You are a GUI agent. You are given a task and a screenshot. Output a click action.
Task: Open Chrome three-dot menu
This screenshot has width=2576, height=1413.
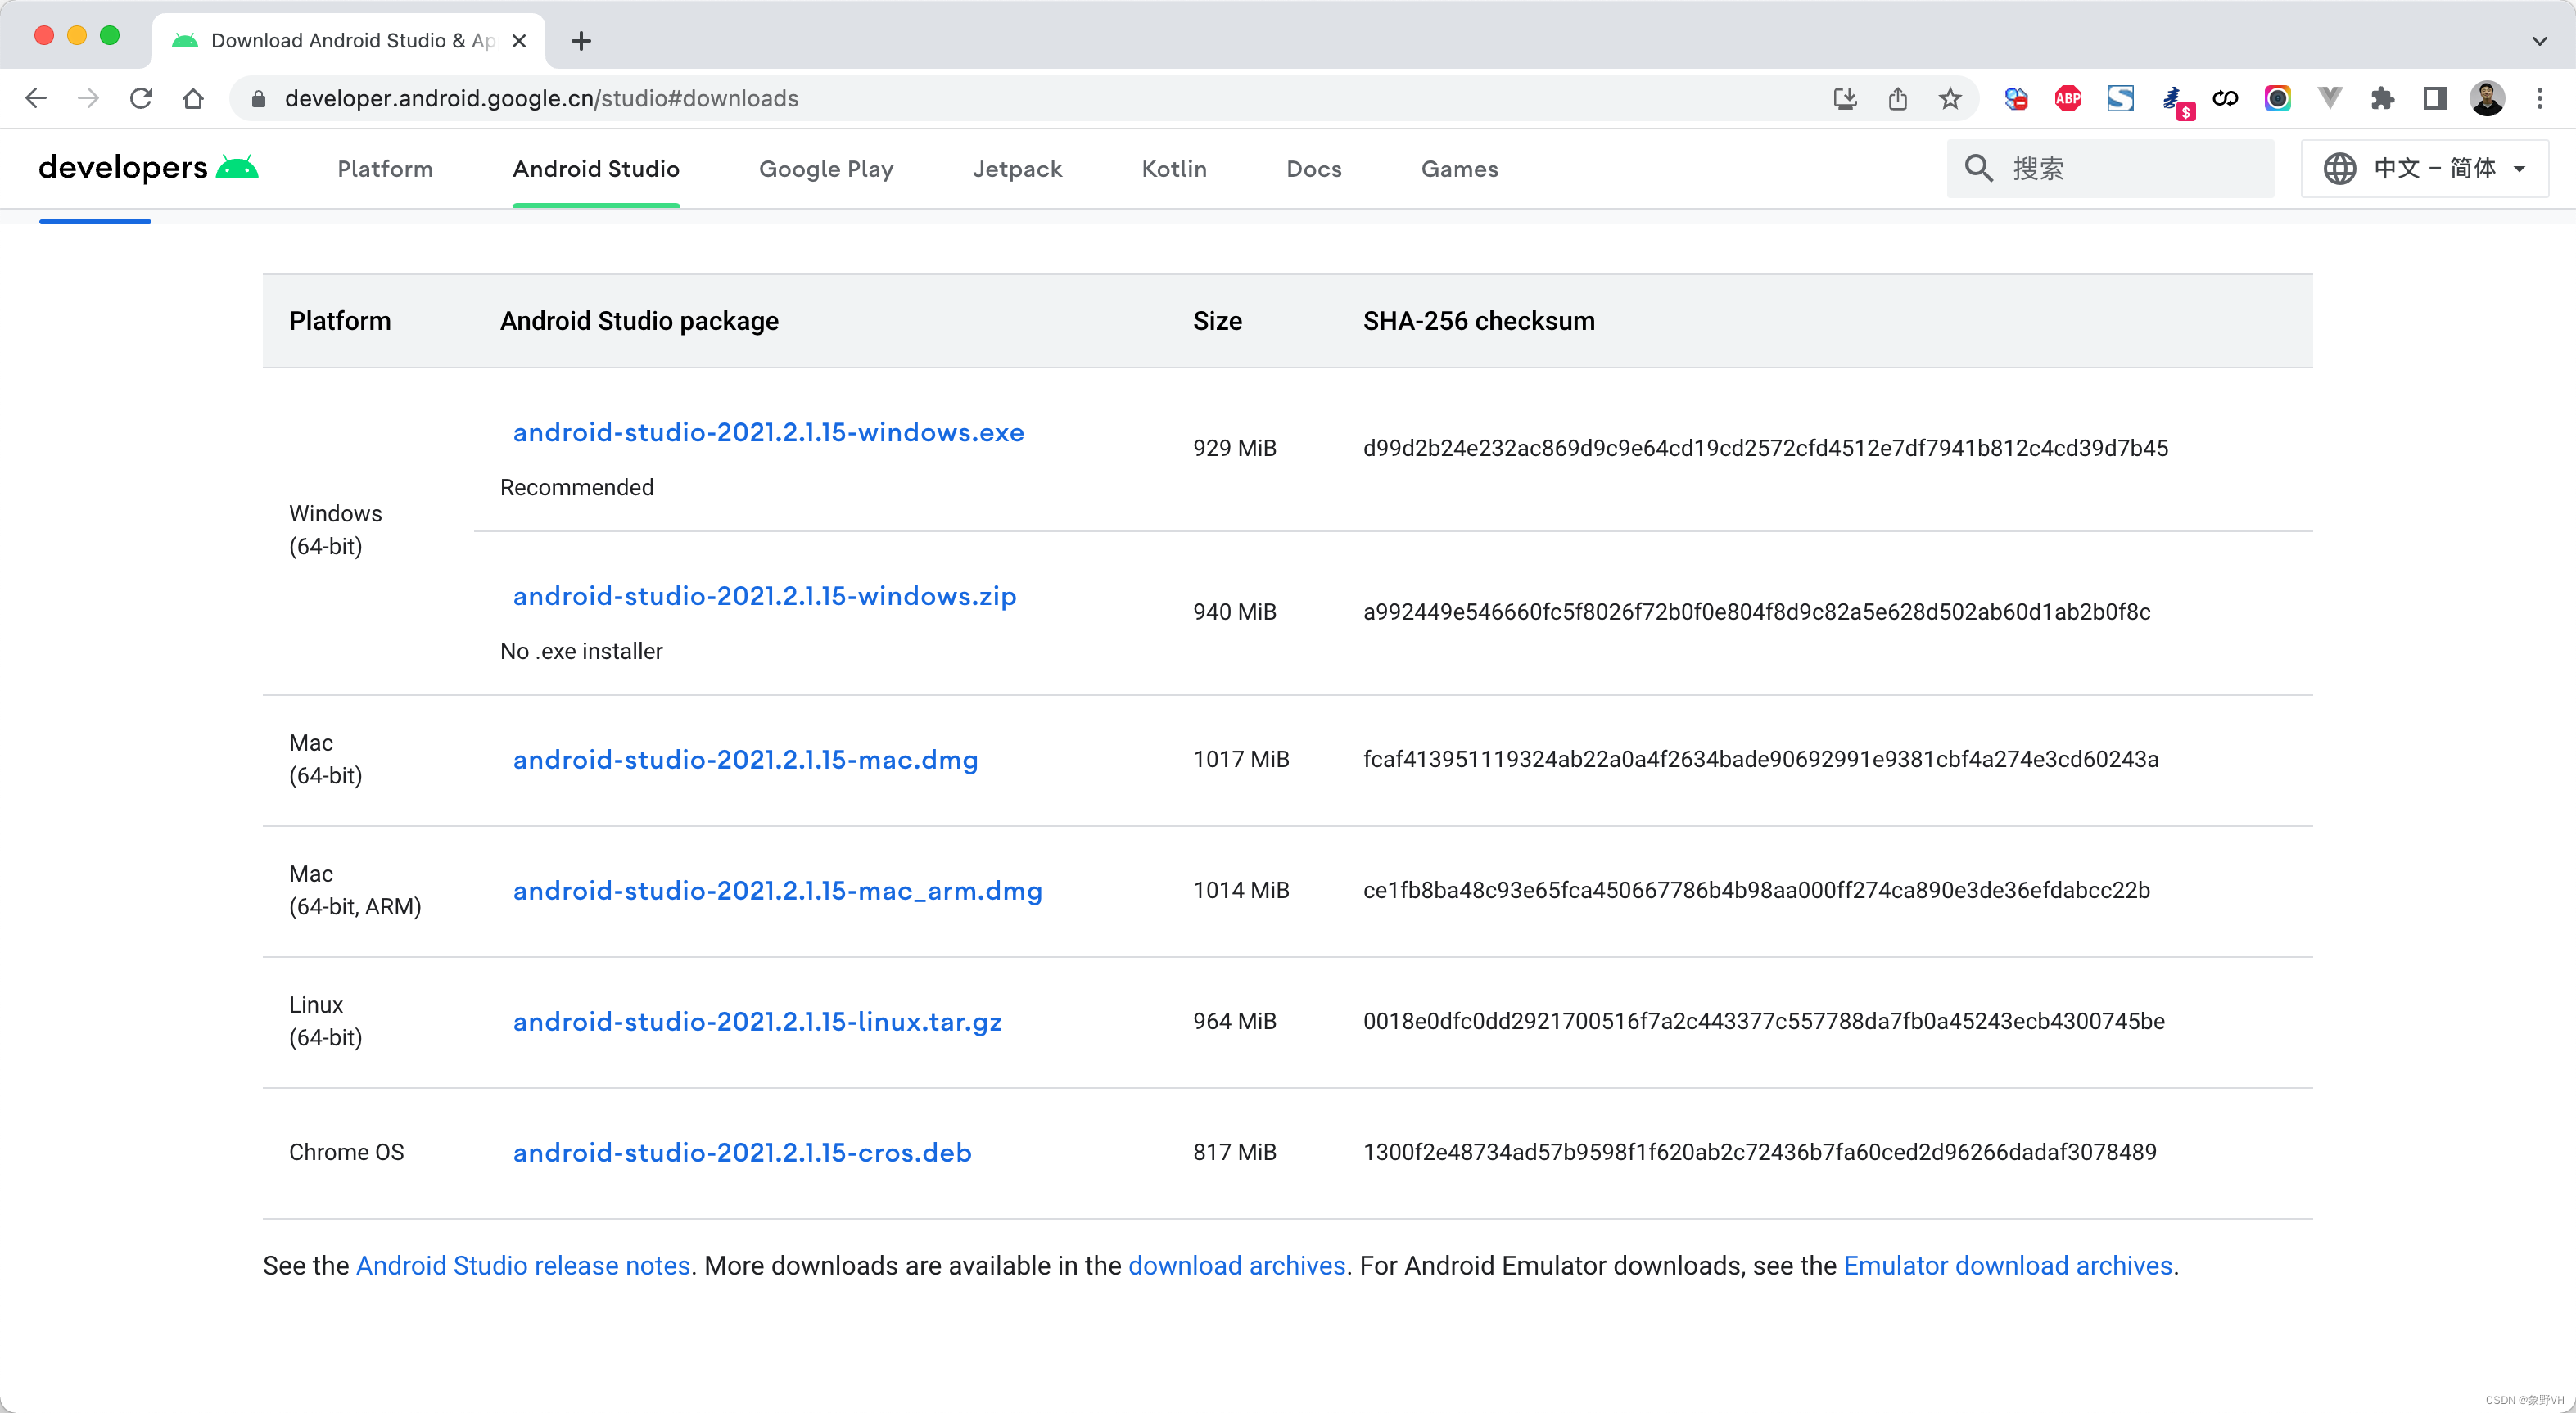point(2539,98)
